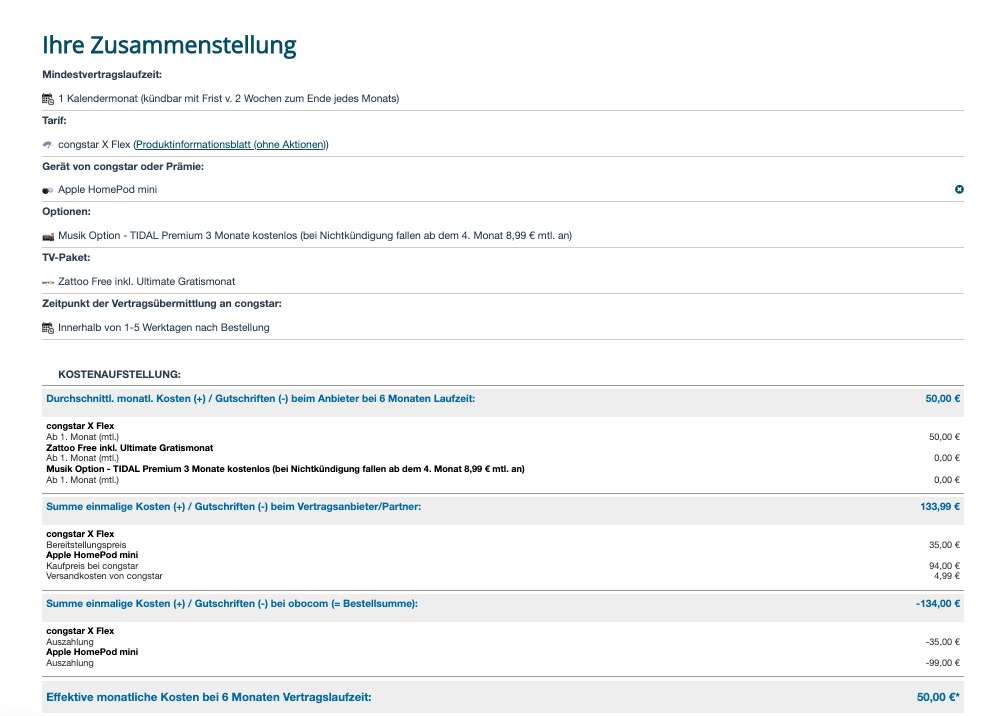This screenshot has height=716, width=996.
Task: Click the 4,99 € shipping amount
Action: [947, 576]
